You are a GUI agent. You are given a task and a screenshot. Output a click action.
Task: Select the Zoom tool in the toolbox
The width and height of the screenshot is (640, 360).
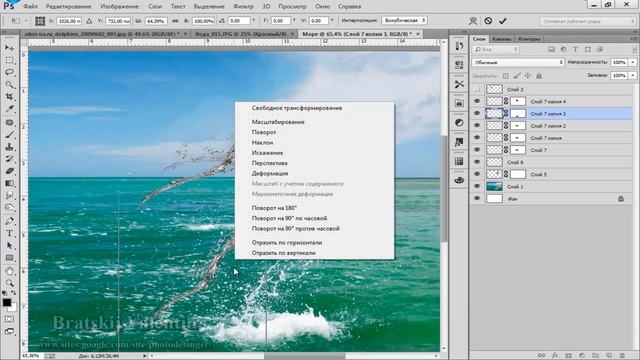(9, 283)
